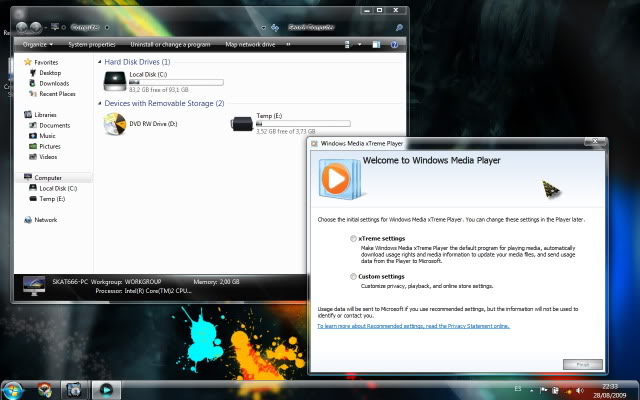
Task: Select the Custom settings radio button
Action: click(353, 276)
